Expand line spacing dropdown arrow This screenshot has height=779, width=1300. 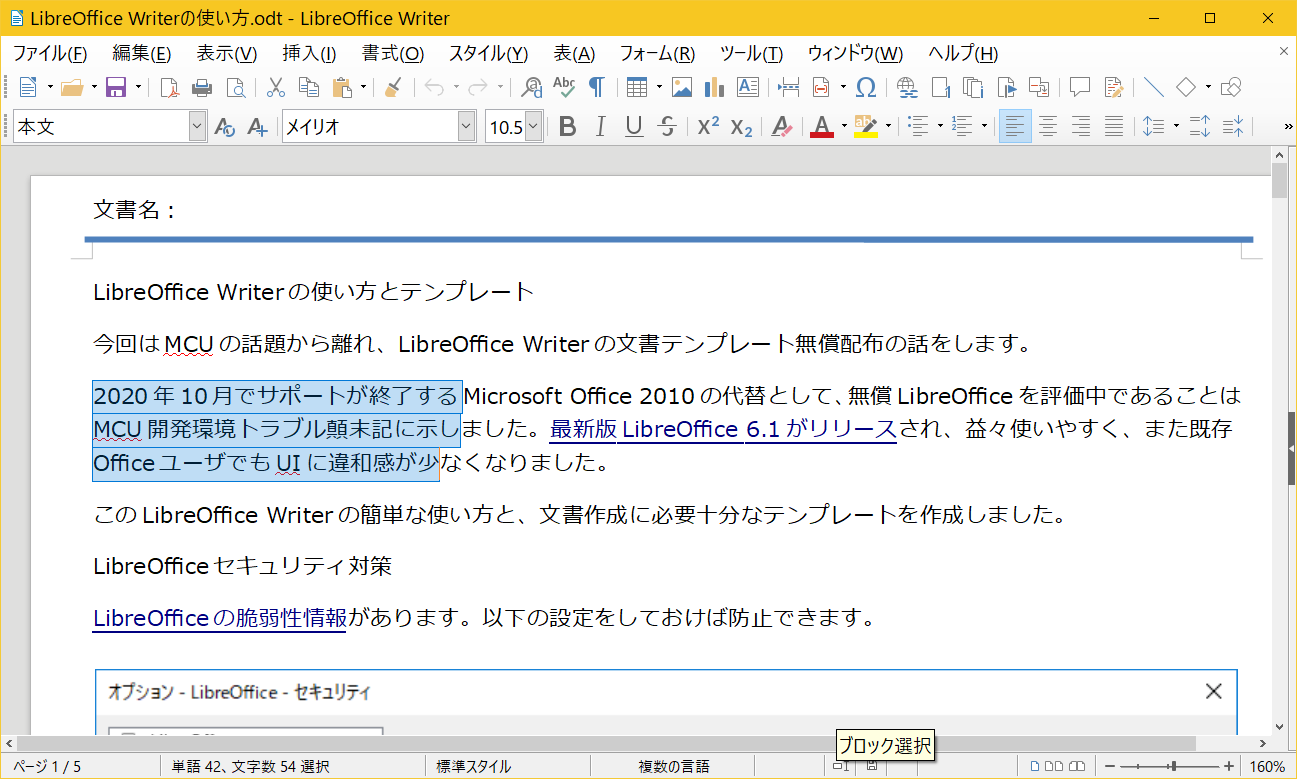coord(1176,127)
